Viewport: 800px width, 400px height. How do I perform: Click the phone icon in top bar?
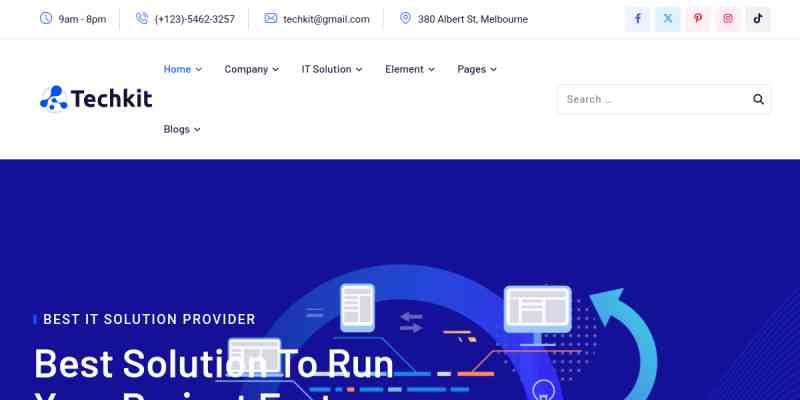pyautogui.click(x=142, y=19)
